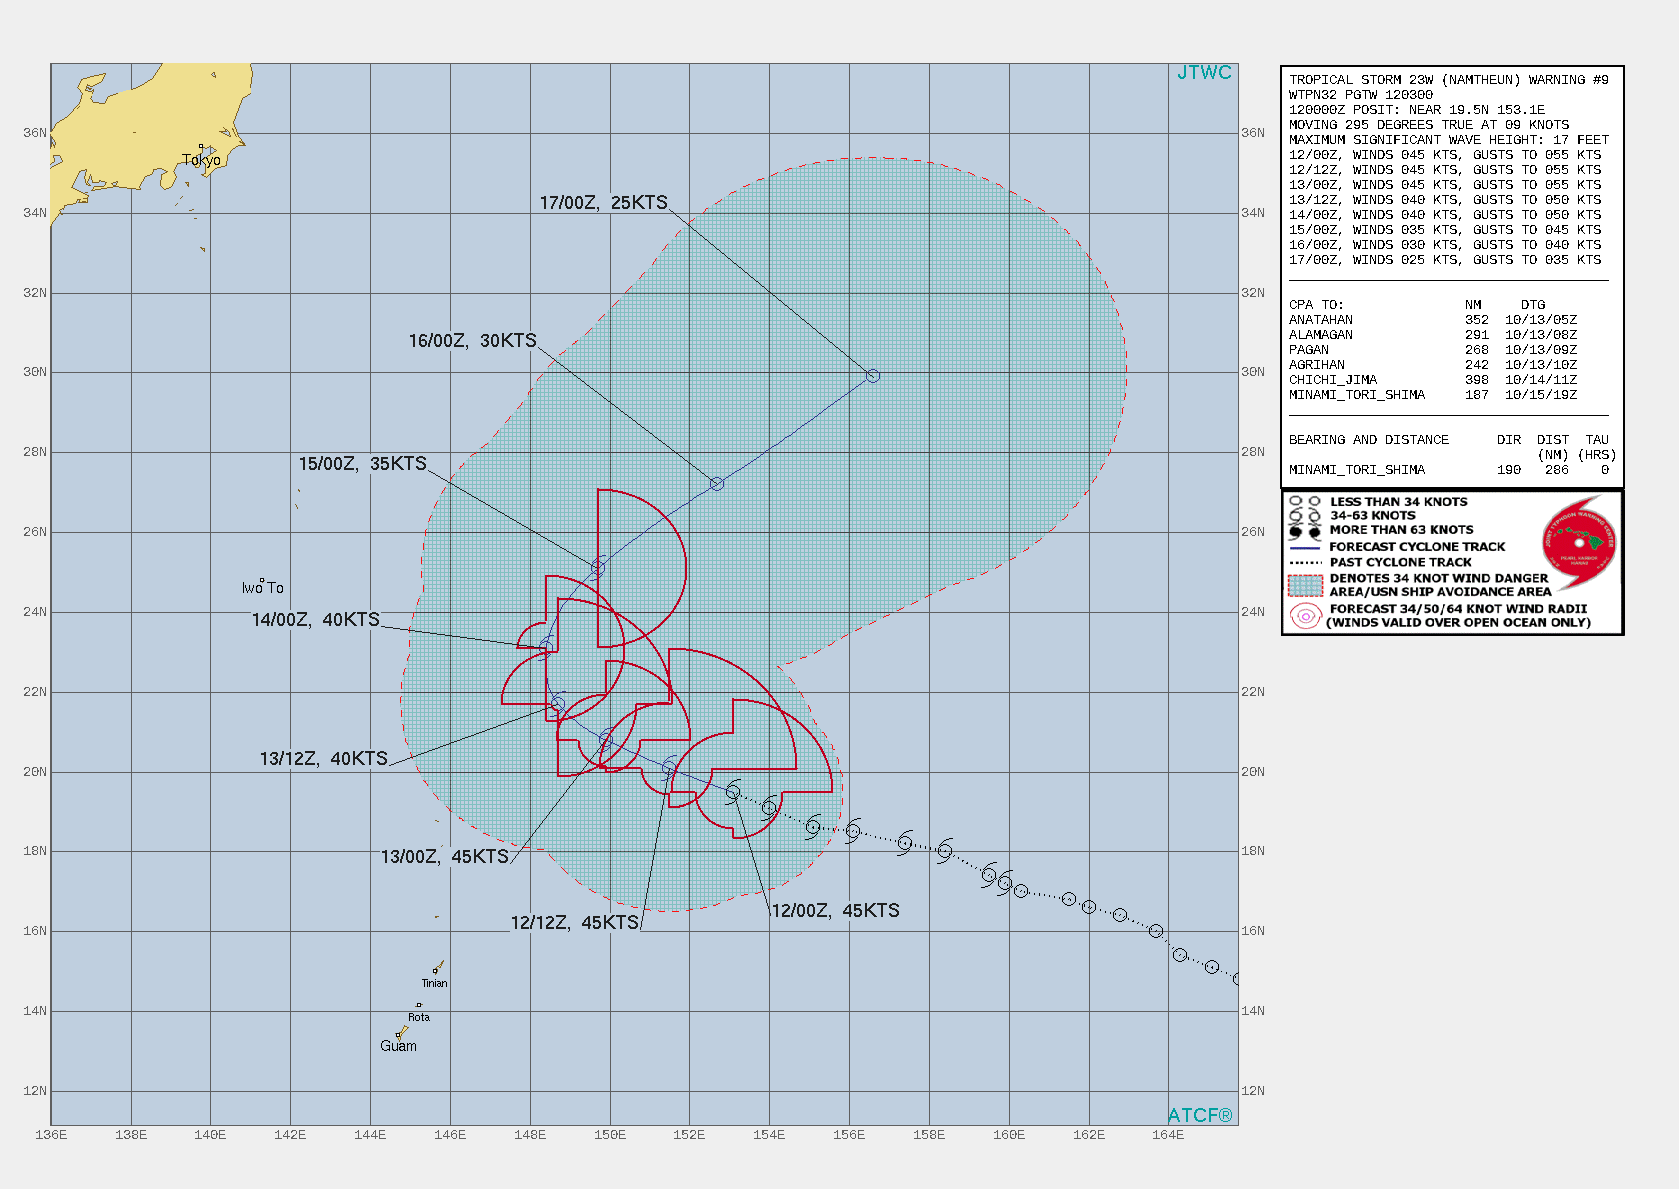
Task: Click the Tokyo city marker on map
Action: coord(201,148)
